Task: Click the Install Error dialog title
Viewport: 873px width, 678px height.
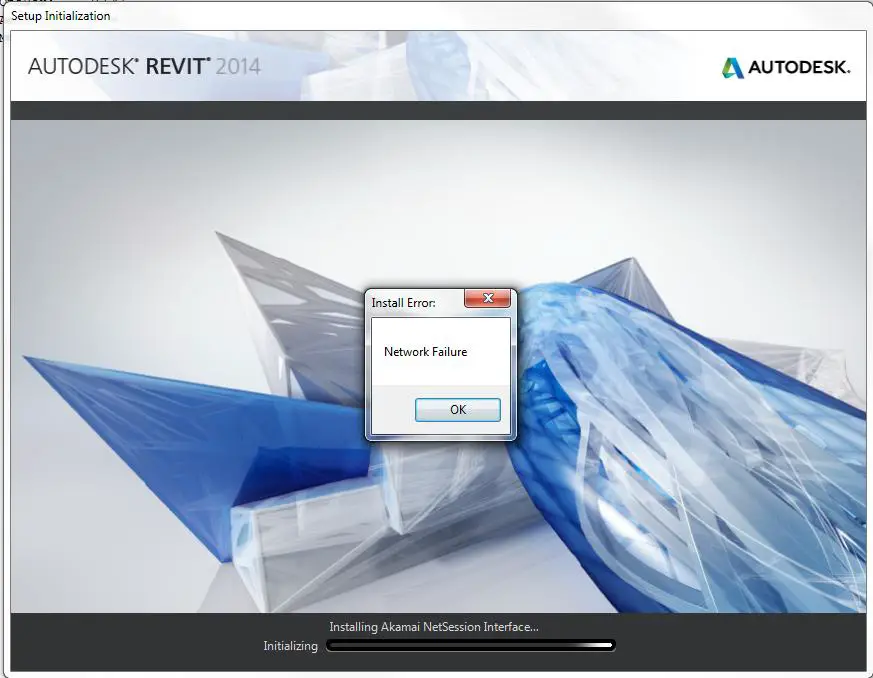Action: point(403,303)
